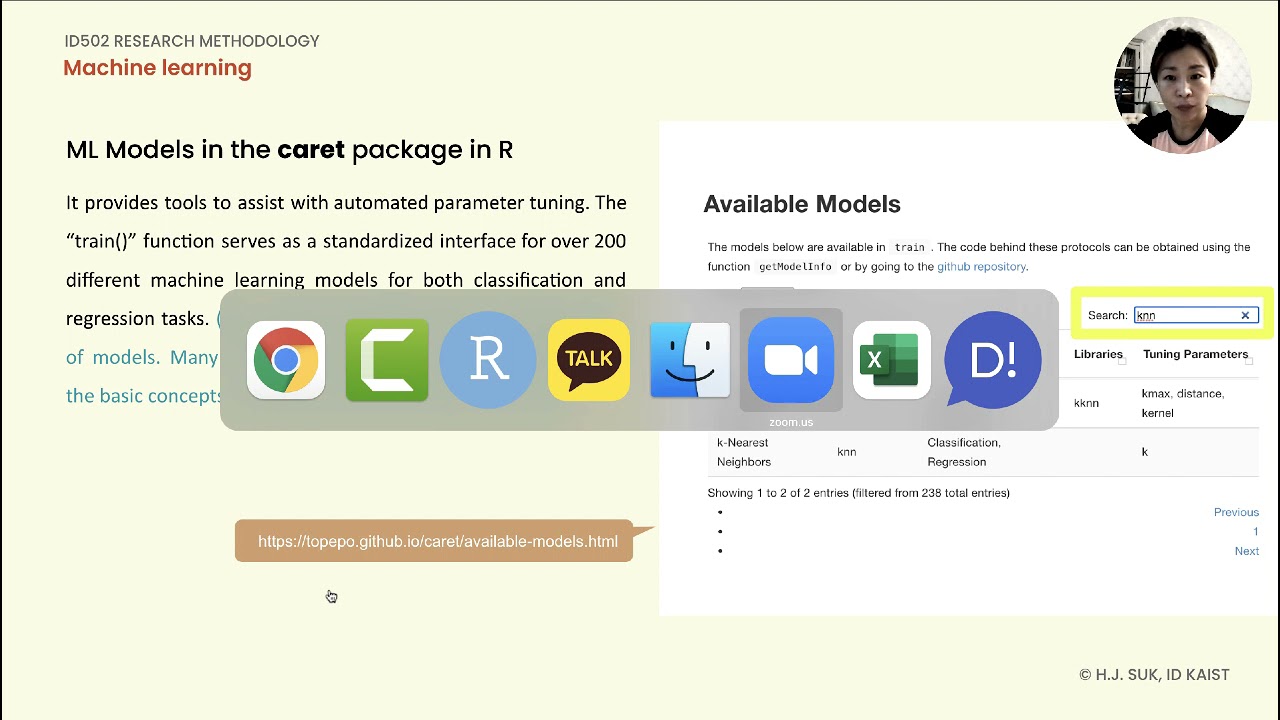Click the presenter webcam thumbnail
This screenshot has width=1280, height=720.
click(x=1183, y=86)
